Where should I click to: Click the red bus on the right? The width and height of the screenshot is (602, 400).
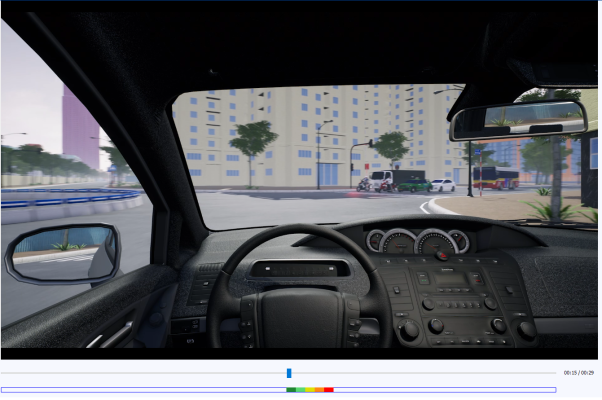[x=495, y=178]
